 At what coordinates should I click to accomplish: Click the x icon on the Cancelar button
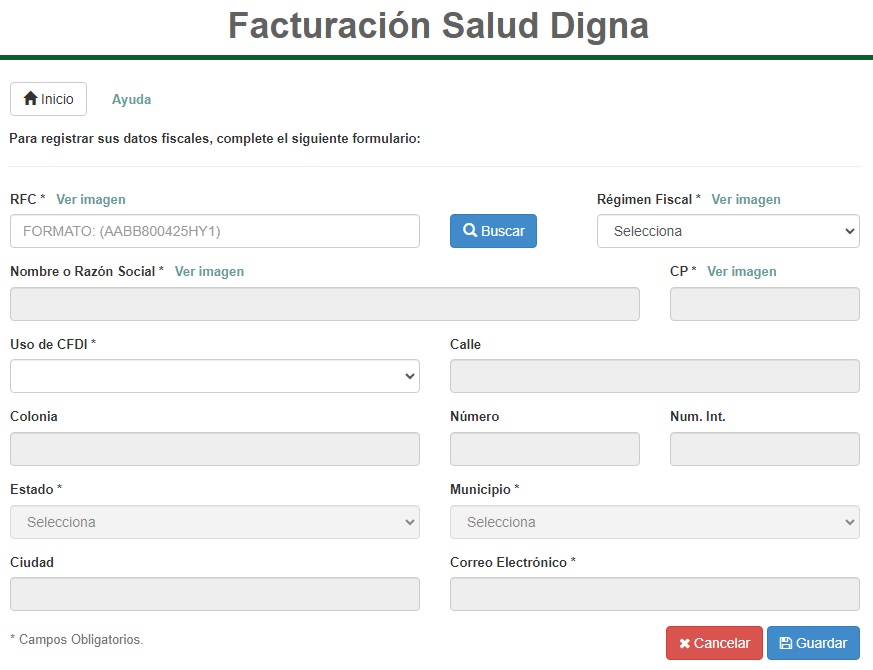(684, 643)
